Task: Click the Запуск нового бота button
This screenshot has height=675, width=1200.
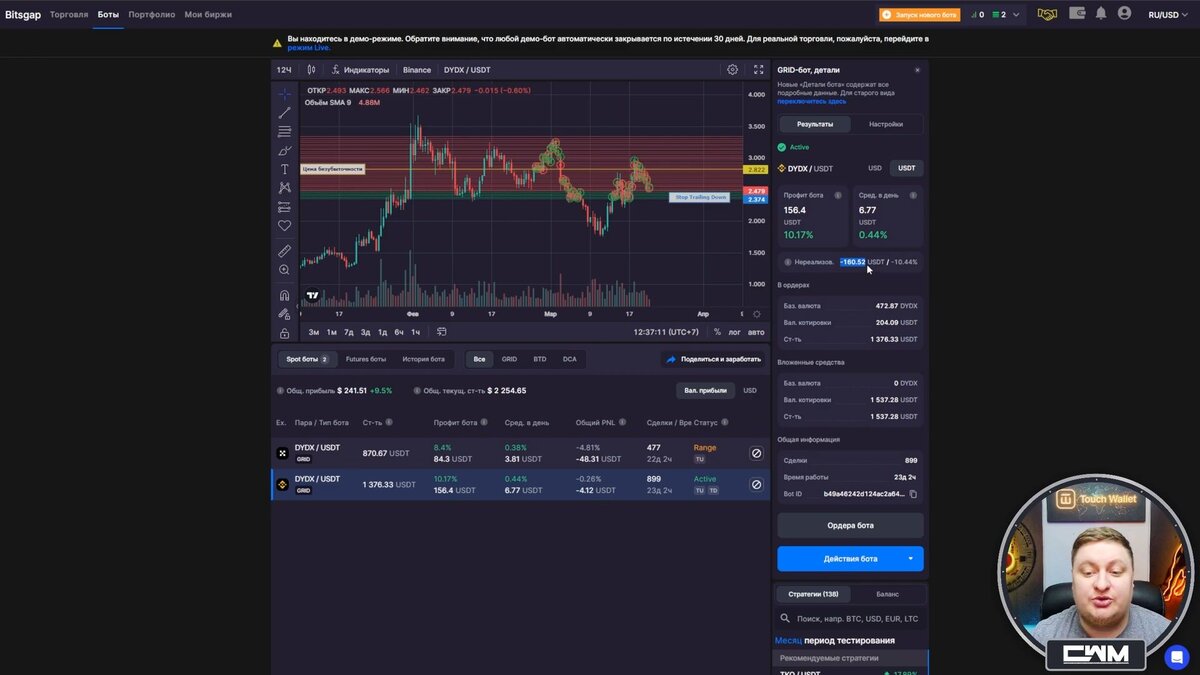Action: 919,15
